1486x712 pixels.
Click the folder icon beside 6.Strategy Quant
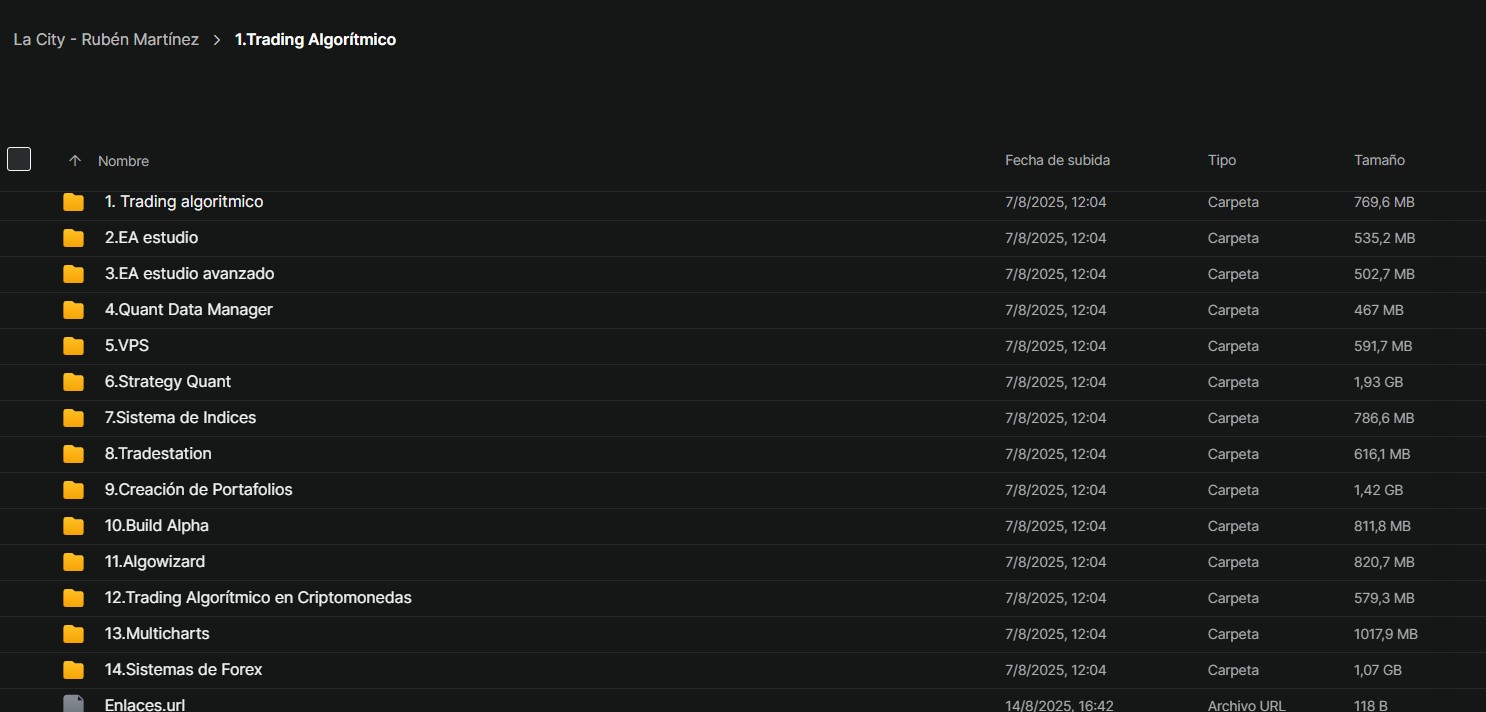coord(73,382)
